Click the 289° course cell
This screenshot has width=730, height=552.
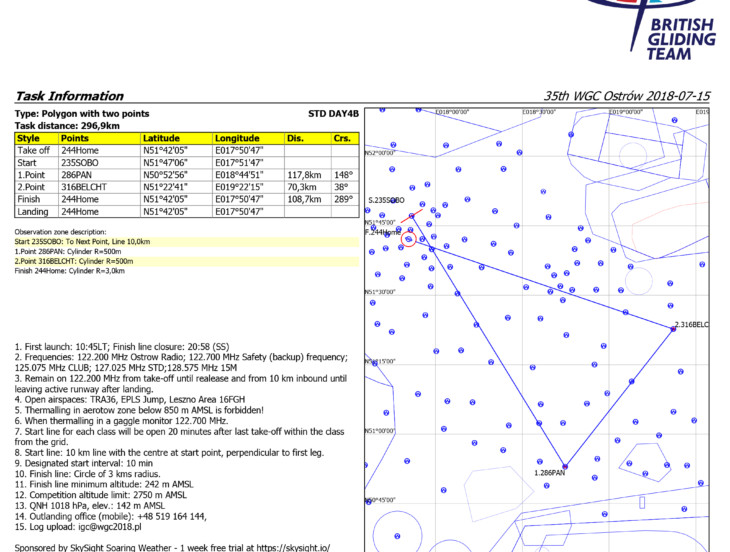(342, 199)
